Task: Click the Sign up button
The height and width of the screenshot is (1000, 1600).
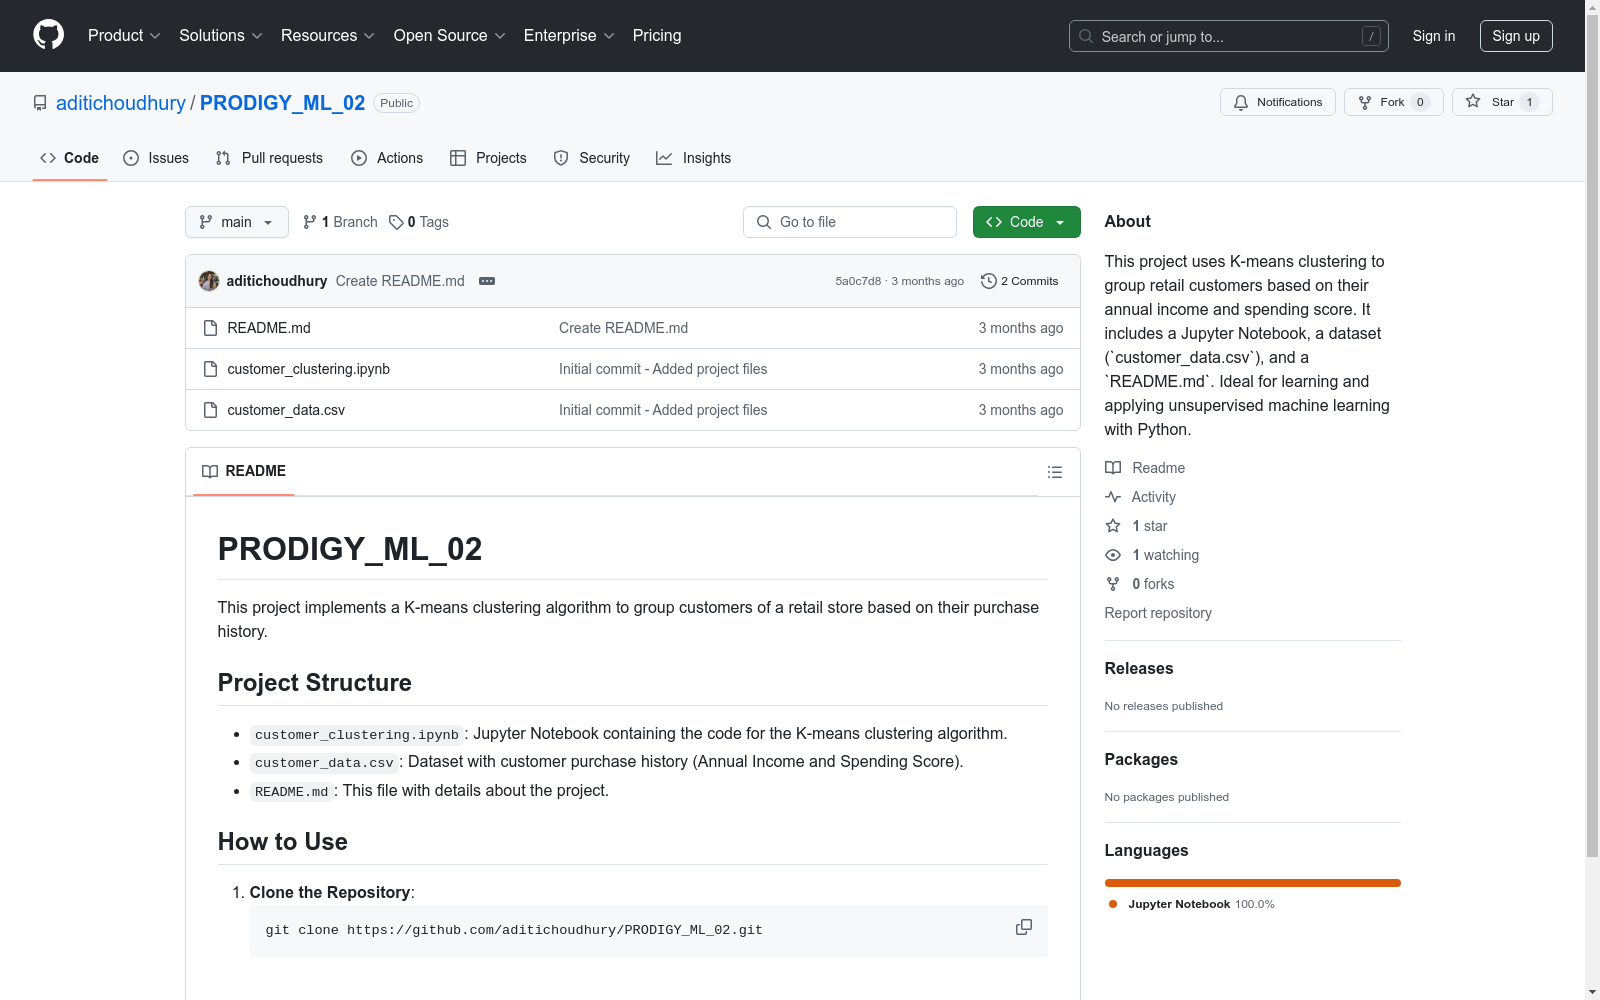Action: (x=1516, y=36)
